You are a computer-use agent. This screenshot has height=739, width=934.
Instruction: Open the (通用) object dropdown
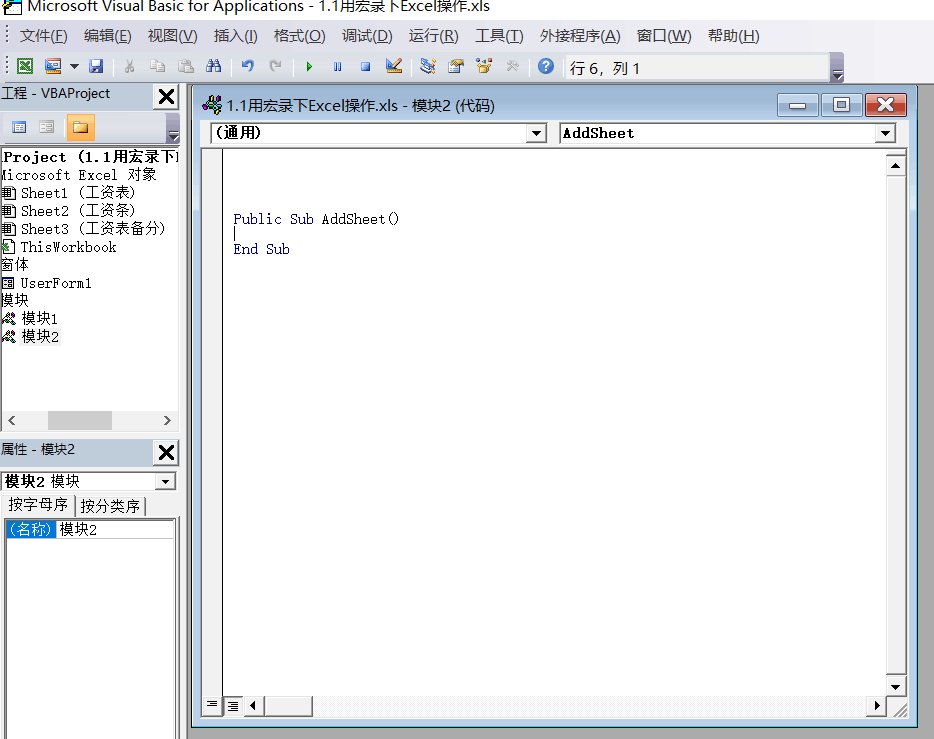coord(537,132)
